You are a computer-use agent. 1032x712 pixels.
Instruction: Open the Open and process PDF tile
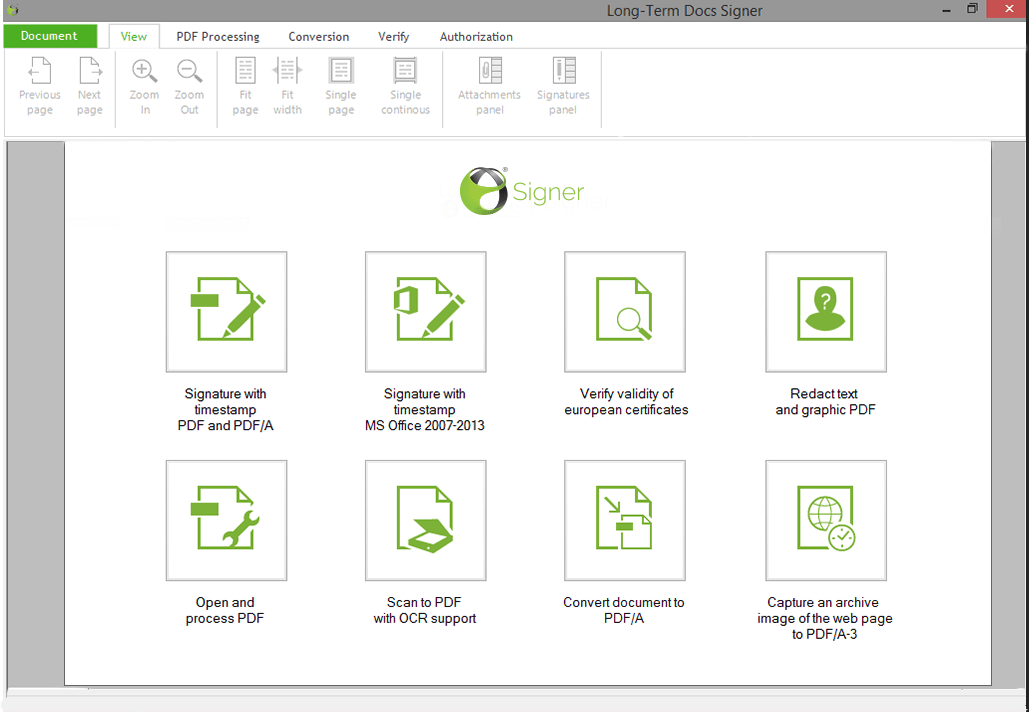click(x=226, y=520)
